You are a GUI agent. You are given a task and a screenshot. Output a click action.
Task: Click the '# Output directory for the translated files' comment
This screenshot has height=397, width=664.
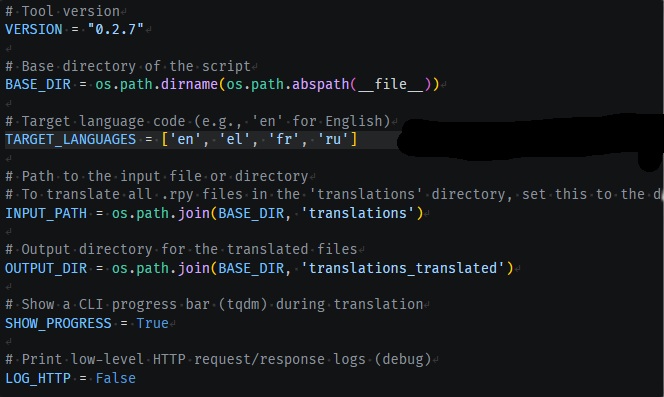click(181, 250)
